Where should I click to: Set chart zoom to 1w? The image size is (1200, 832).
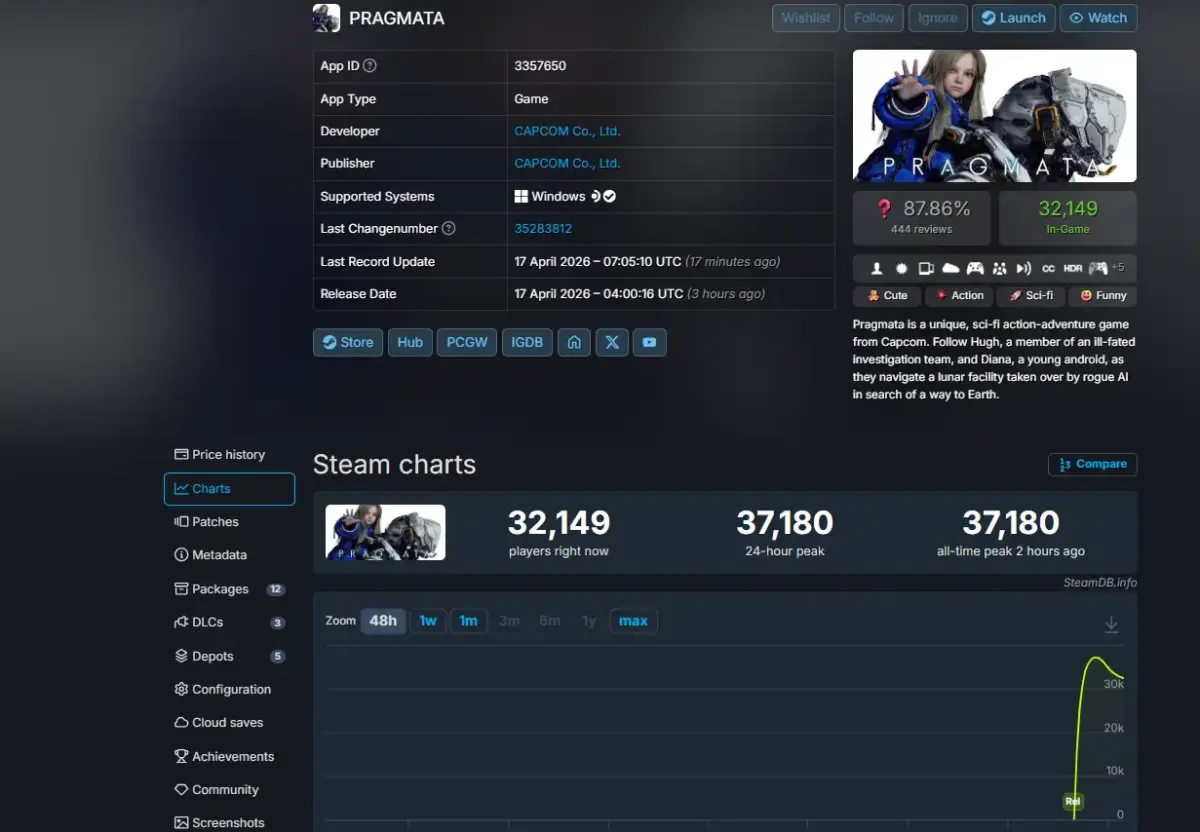point(428,621)
